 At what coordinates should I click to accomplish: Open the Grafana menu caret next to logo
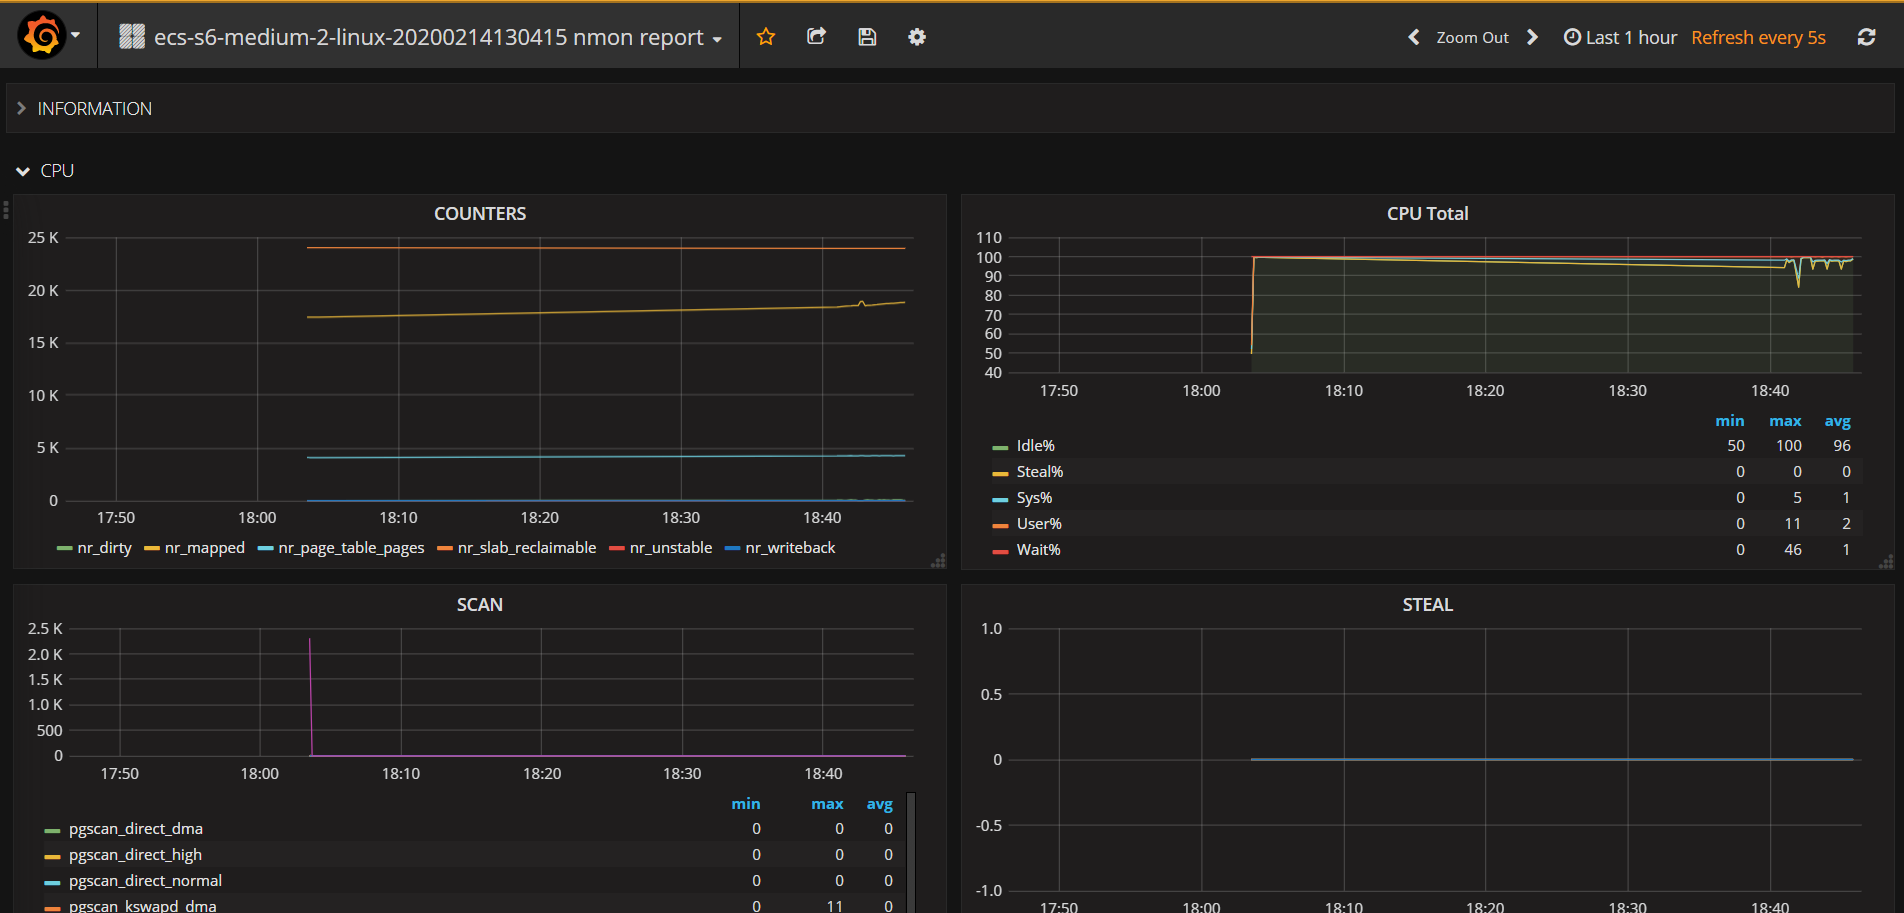click(x=75, y=35)
